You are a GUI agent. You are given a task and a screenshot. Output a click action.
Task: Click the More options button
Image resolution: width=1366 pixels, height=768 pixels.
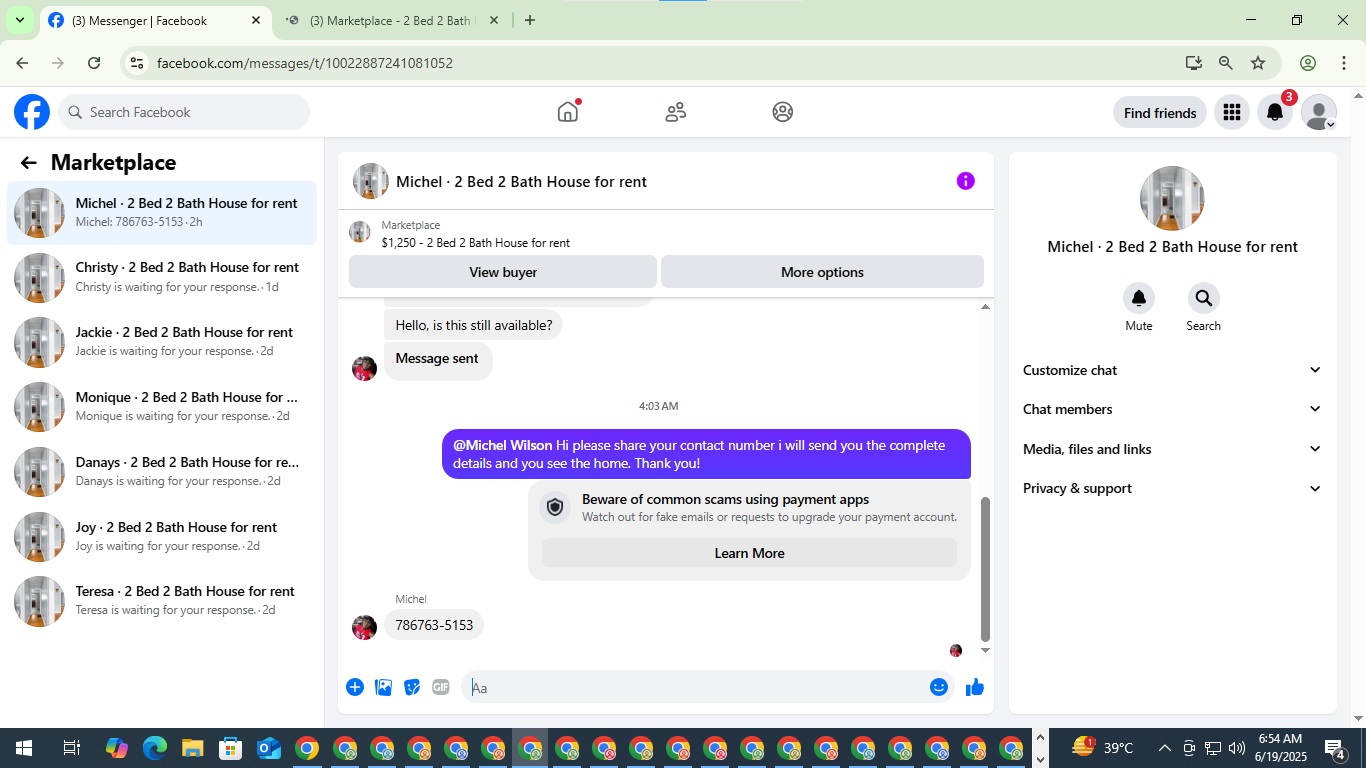point(822,272)
